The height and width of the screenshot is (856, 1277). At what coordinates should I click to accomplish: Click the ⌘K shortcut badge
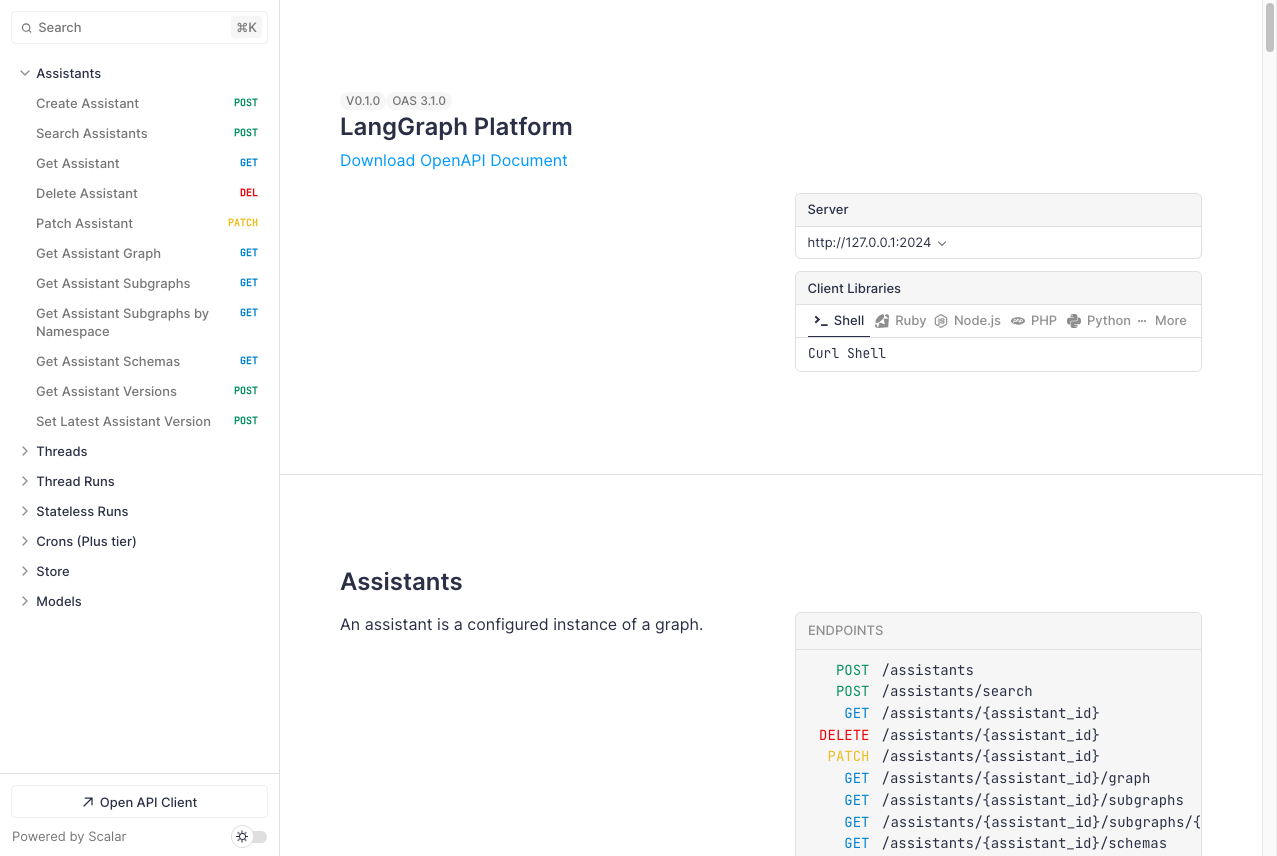[246, 28]
